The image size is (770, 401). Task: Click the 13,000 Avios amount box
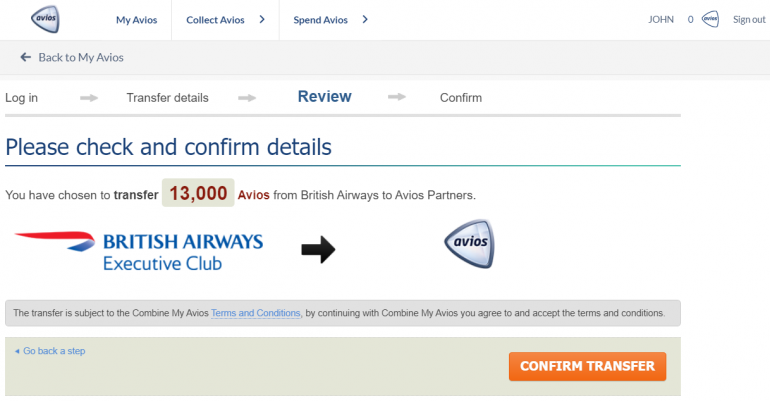pyautogui.click(x=198, y=193)
